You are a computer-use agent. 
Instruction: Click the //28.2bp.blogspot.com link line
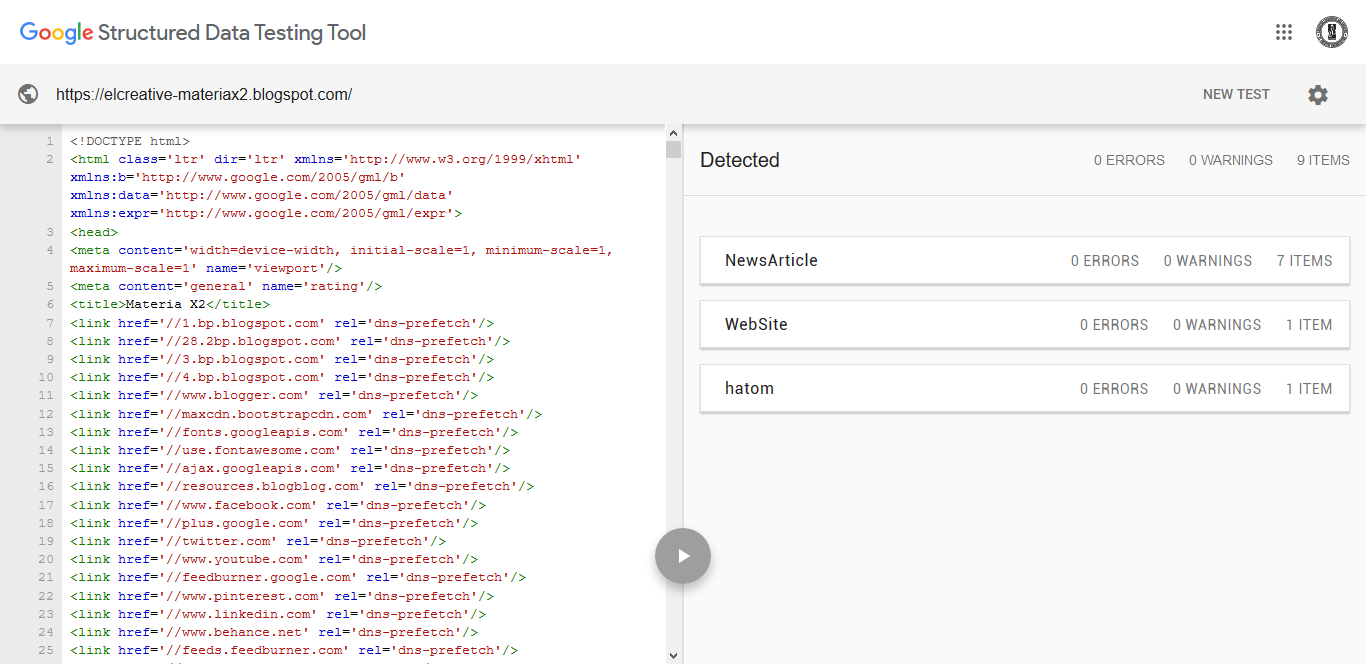pyautogui.click(x=290, y=341)
